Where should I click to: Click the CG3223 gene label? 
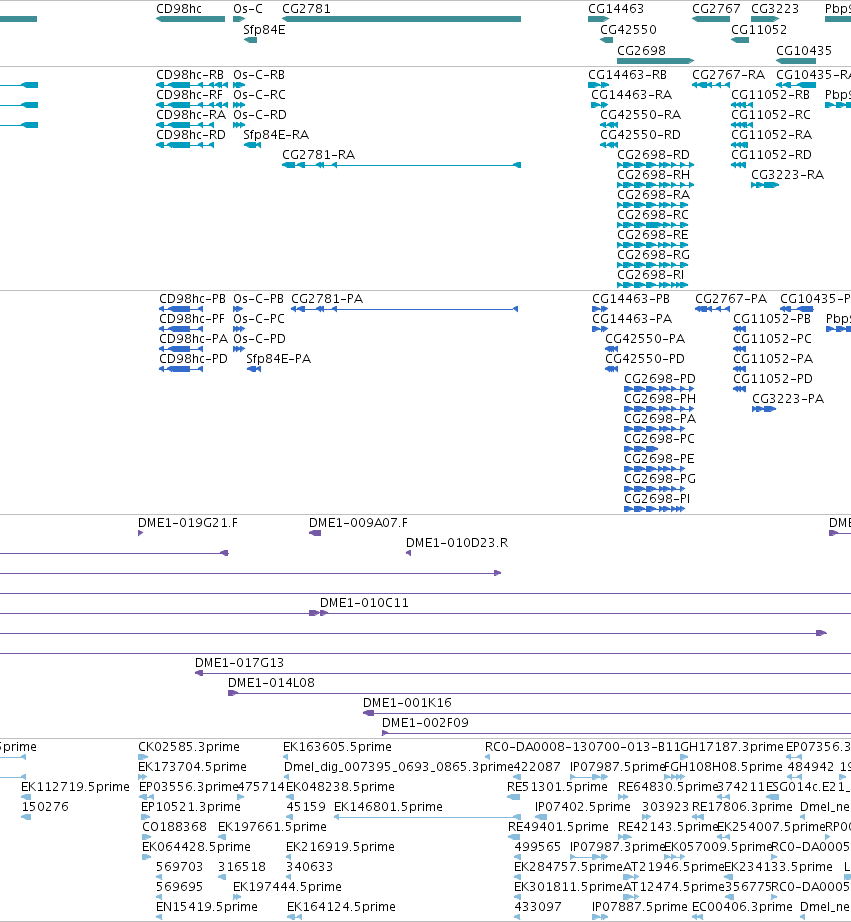[775, 9]
